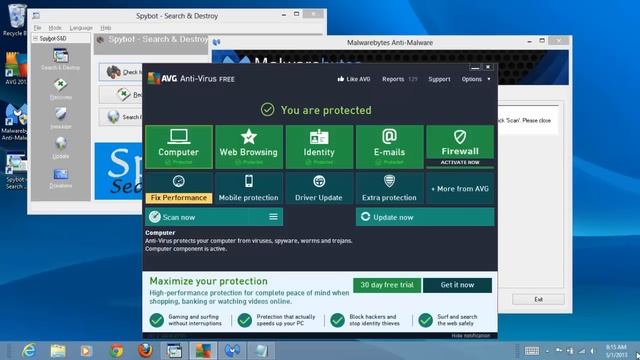Open Spybot Language menu
This screenshot has width=640, height=360.
click(x=81, y=28)
